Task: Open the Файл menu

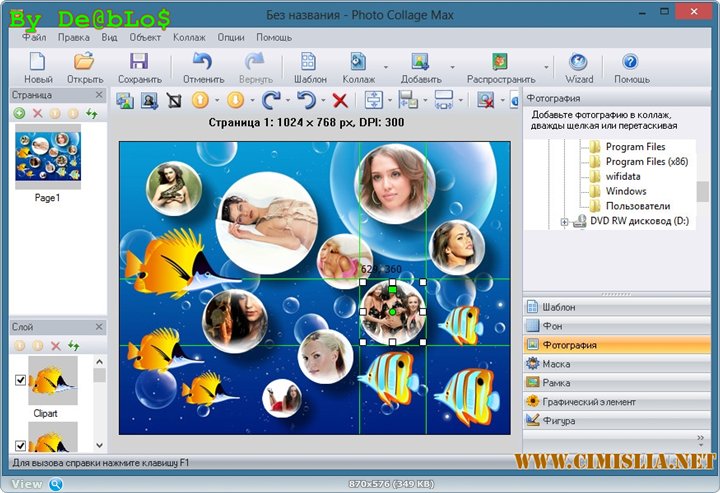Action: pos(34,37)
